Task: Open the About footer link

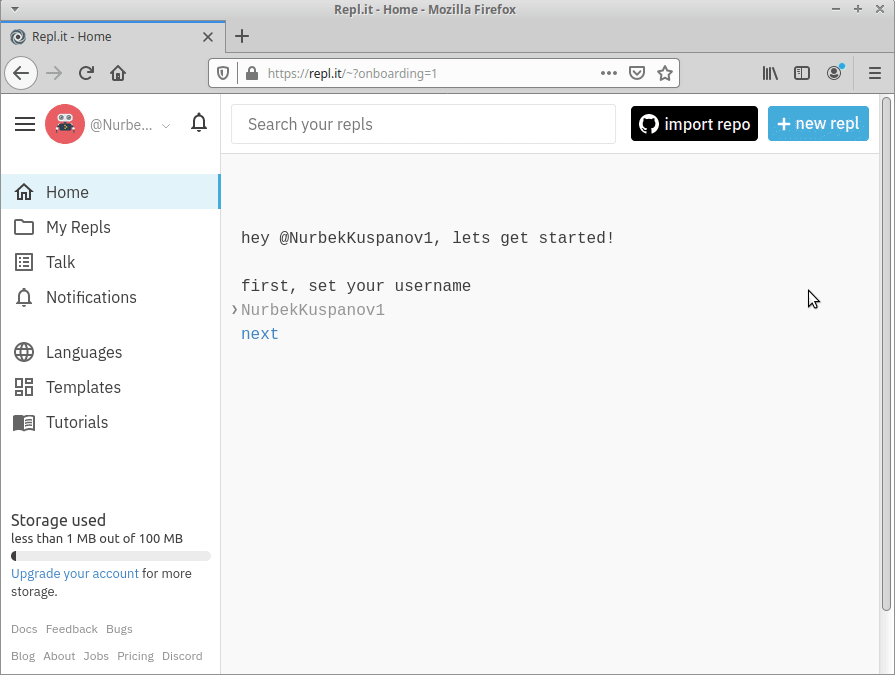Action: (x=59, y=656)
